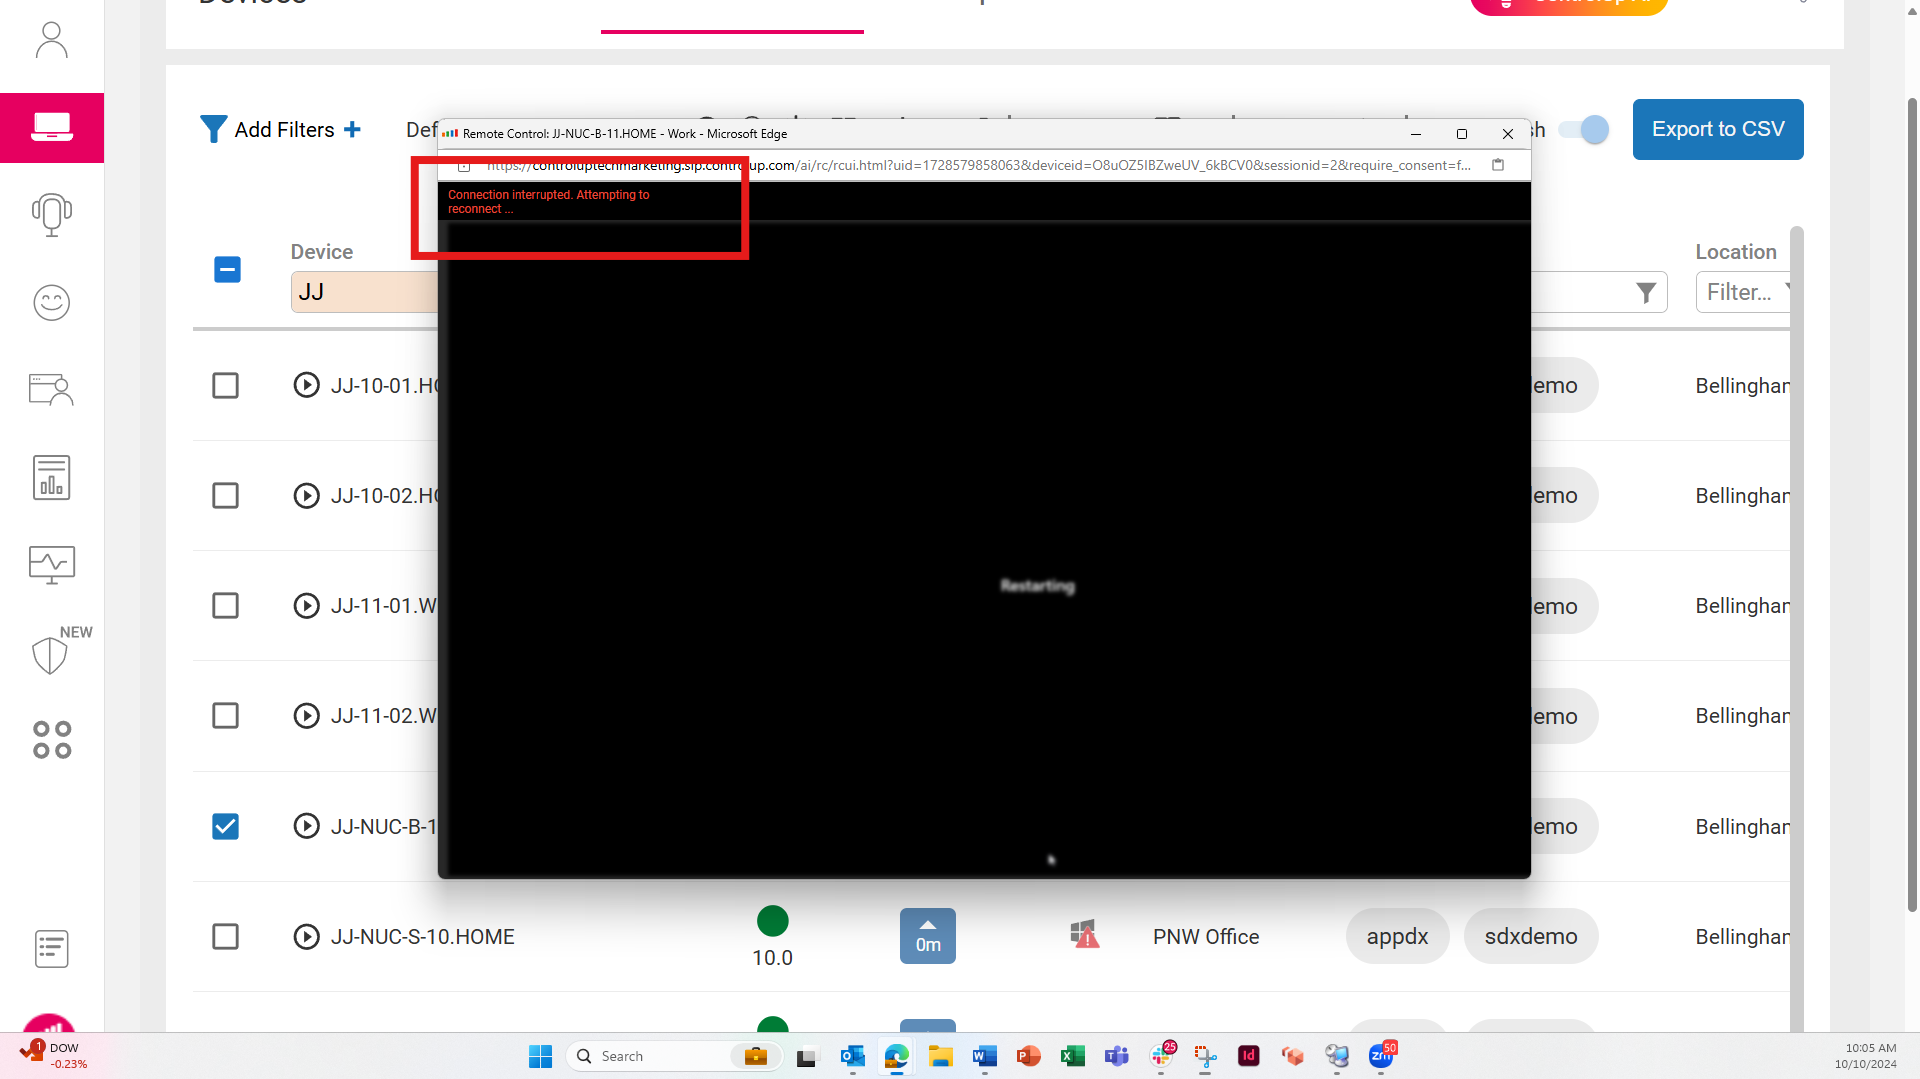
Task: Open Outlook from the taskbar
Action: (x=852, y=1056)
